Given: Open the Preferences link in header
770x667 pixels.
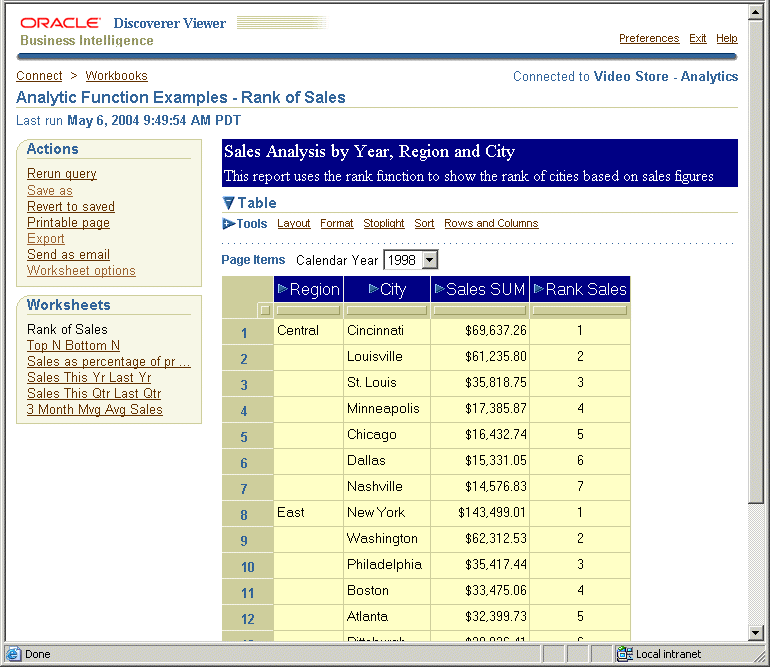Looking at the screenshot, I should click(x=649, y=39).
